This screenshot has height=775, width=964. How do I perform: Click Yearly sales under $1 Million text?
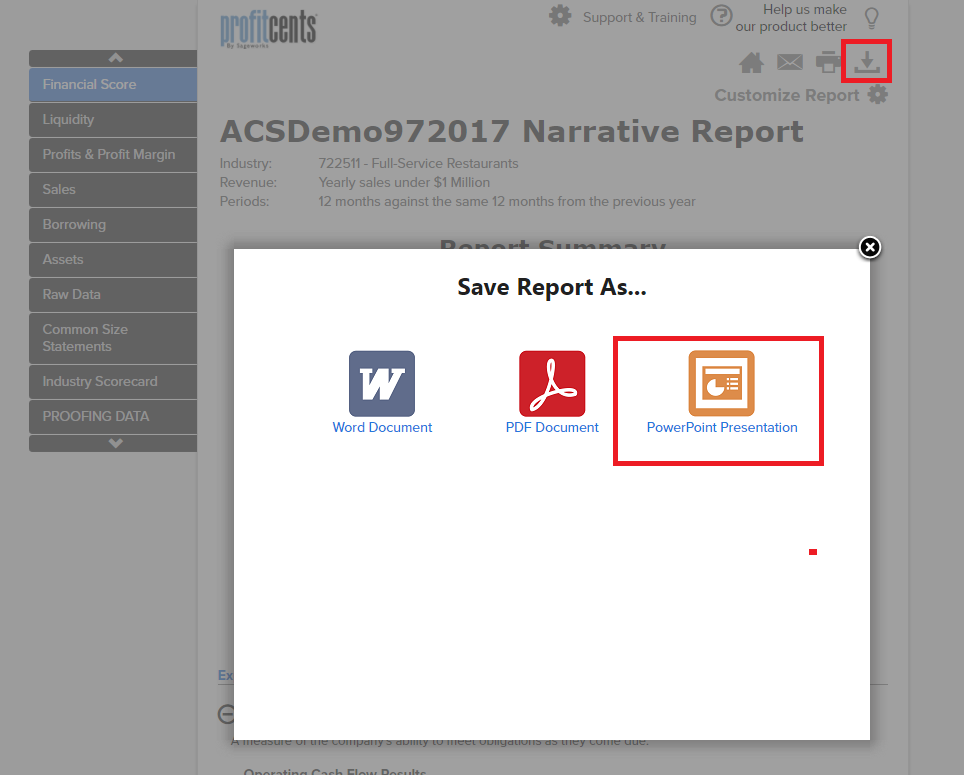404,183
